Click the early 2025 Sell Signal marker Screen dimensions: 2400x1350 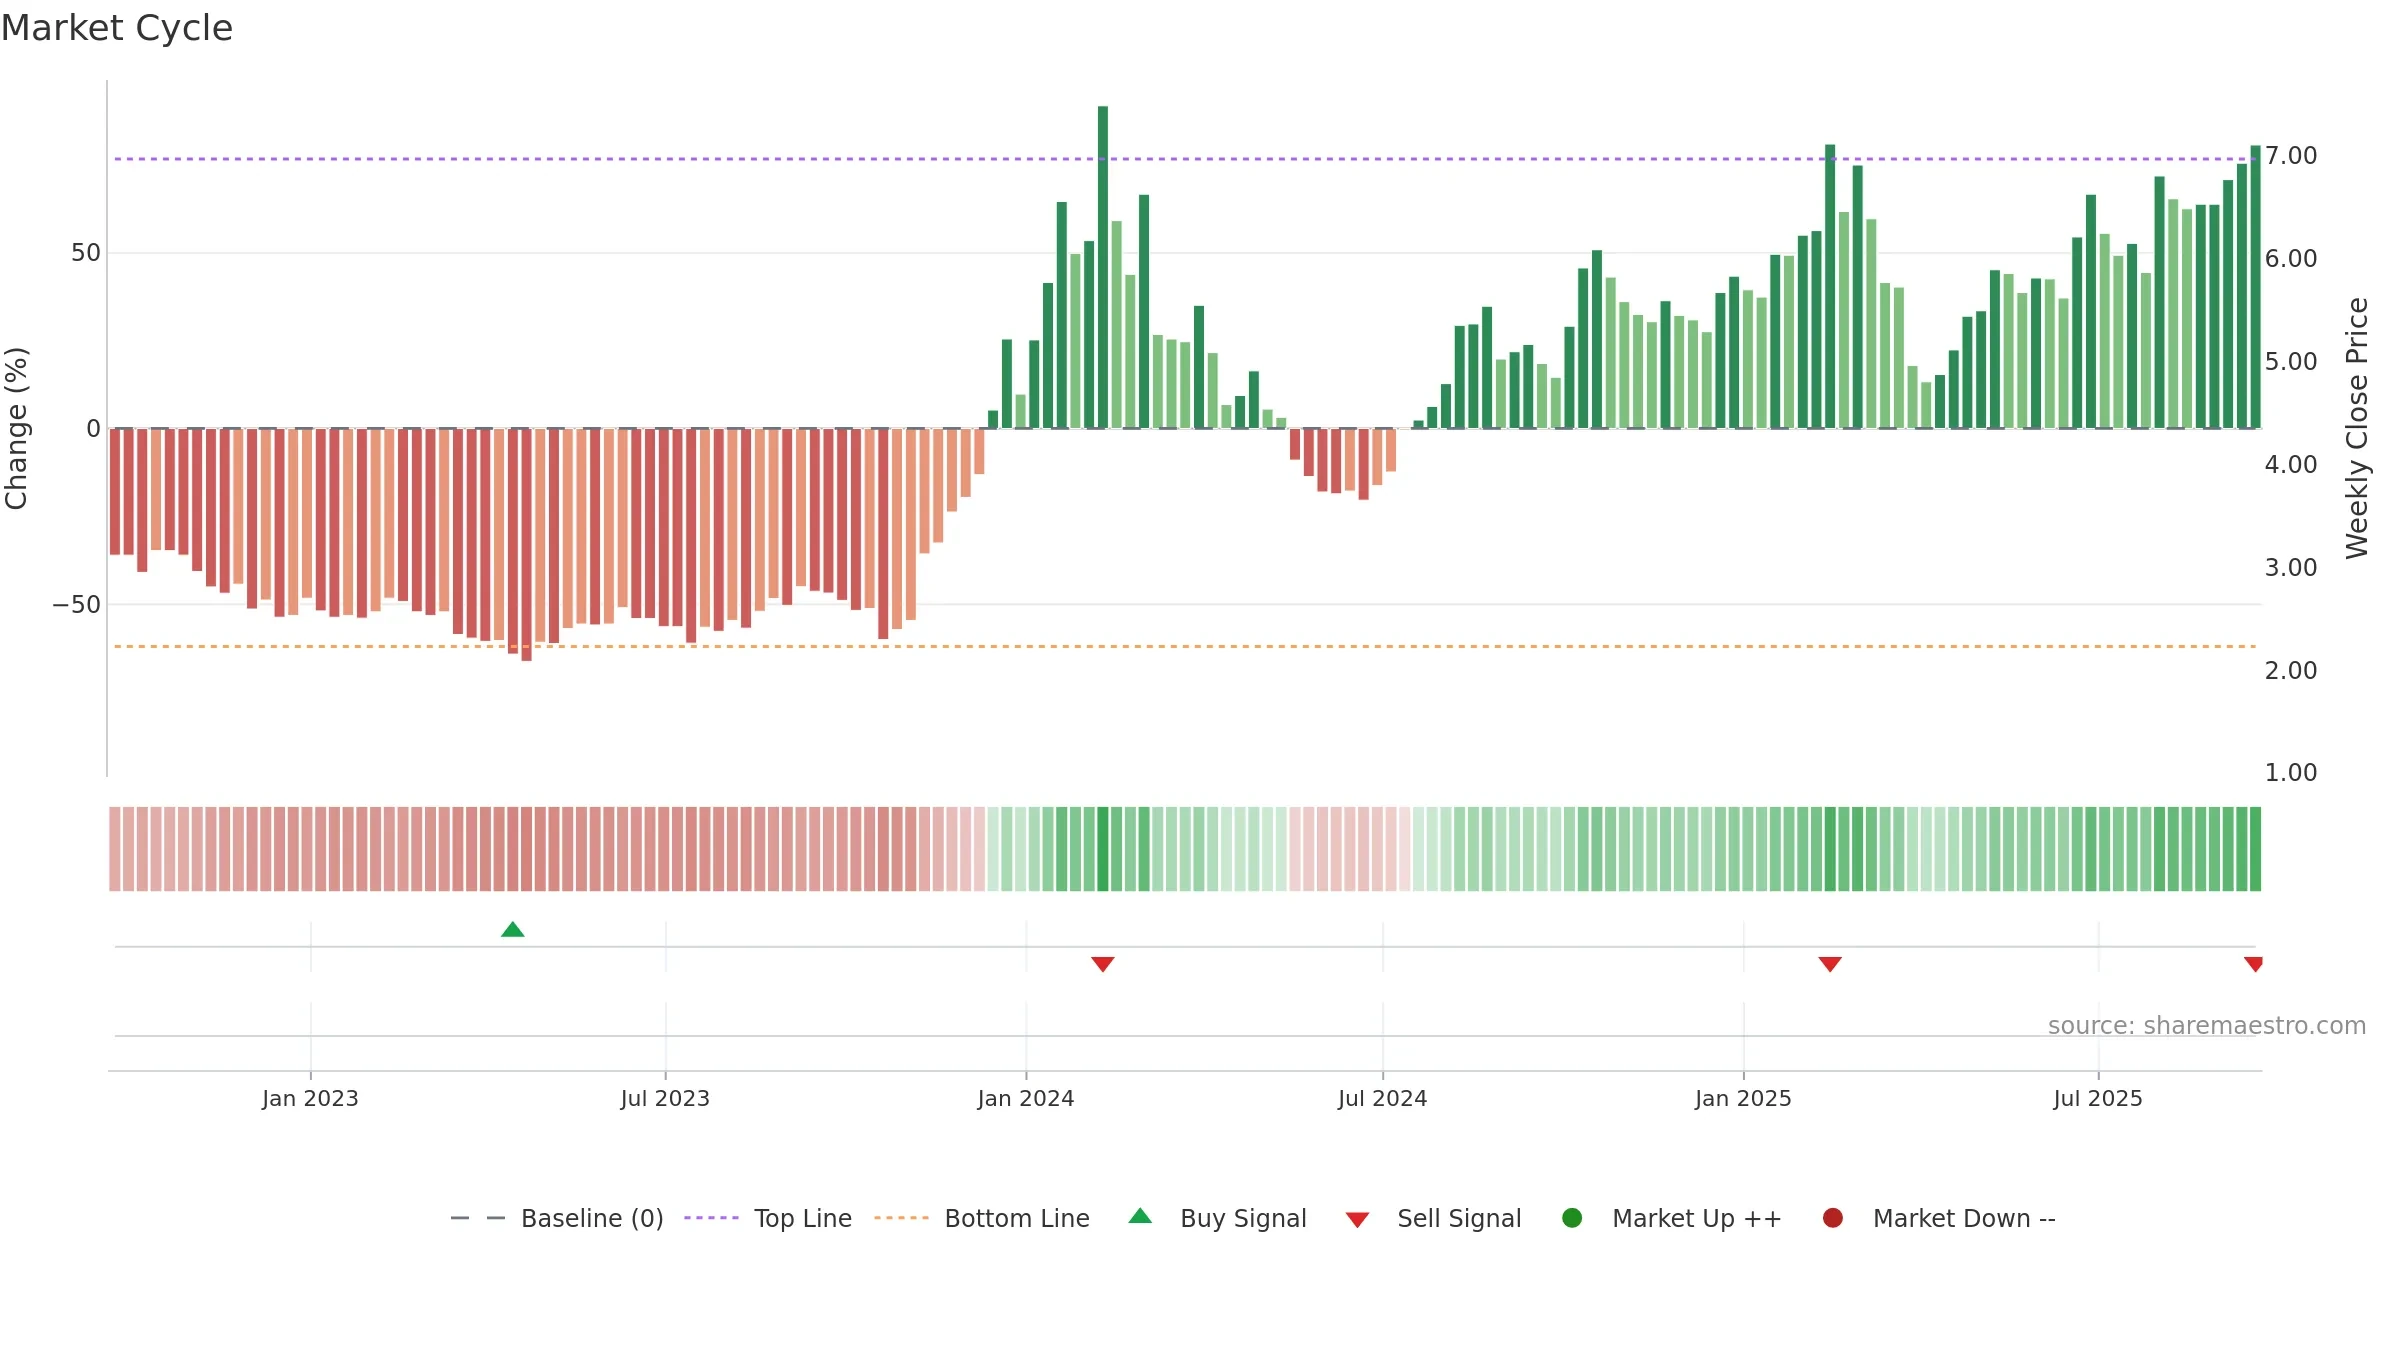click(1830, 964)
